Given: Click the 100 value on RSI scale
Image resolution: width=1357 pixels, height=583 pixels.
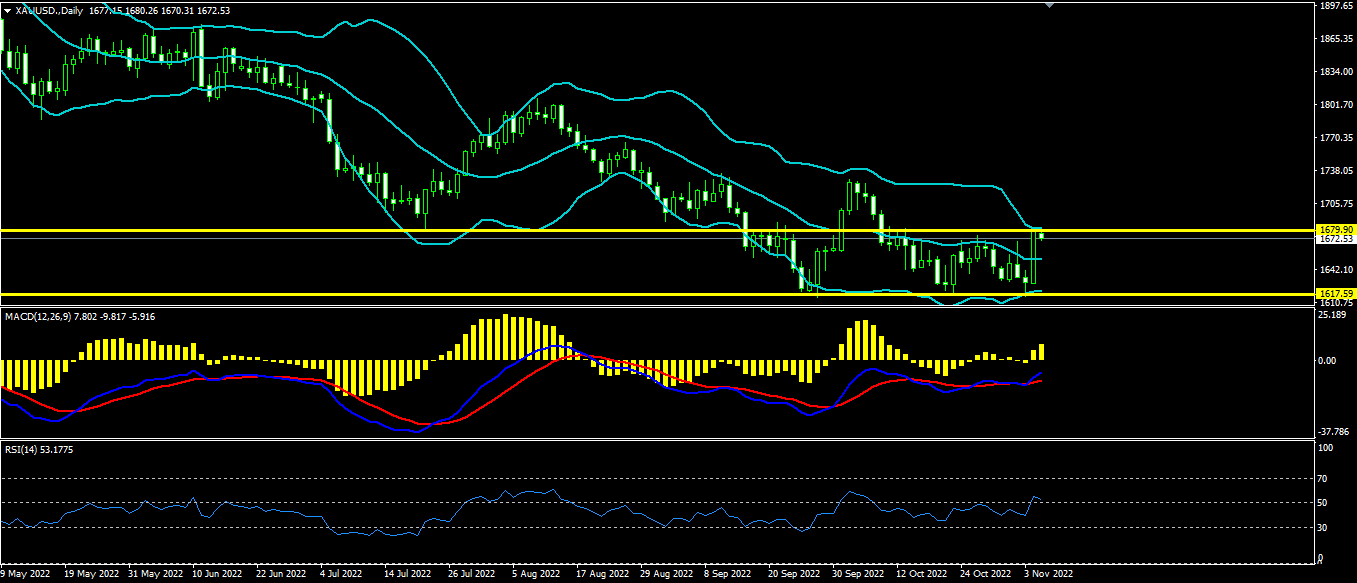Looking at the screenshot, I should (1326, 449).
